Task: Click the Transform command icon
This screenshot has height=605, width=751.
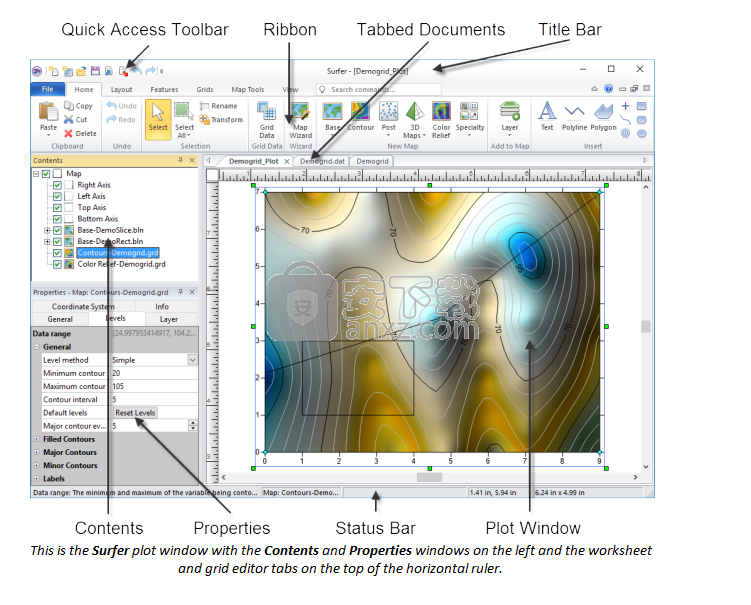Action: point(205,120)
